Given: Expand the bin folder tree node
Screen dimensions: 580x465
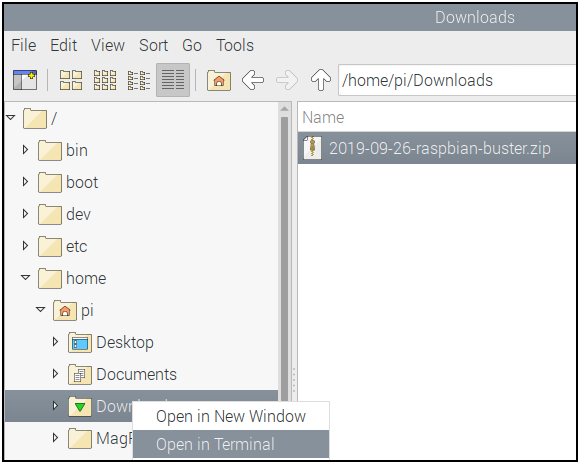Looking at the screenshot, I should (x=25, y=150).
